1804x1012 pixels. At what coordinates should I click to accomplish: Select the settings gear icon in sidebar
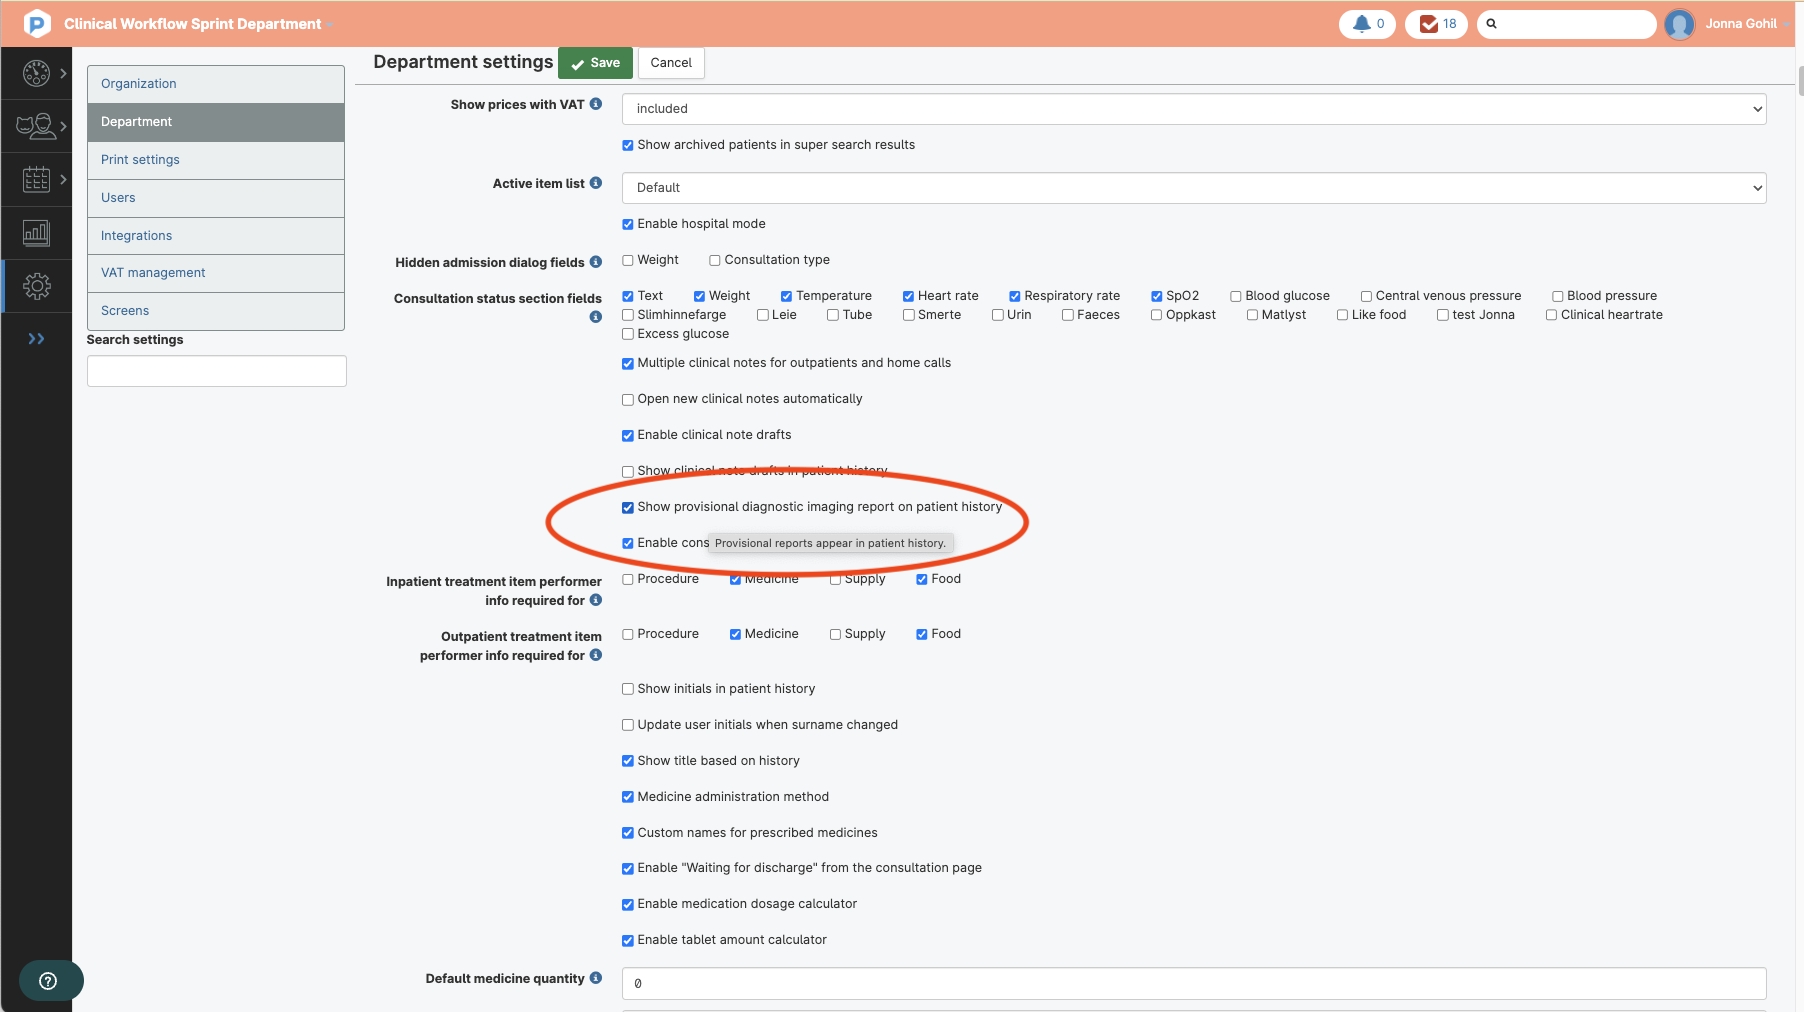click(36, 286)
